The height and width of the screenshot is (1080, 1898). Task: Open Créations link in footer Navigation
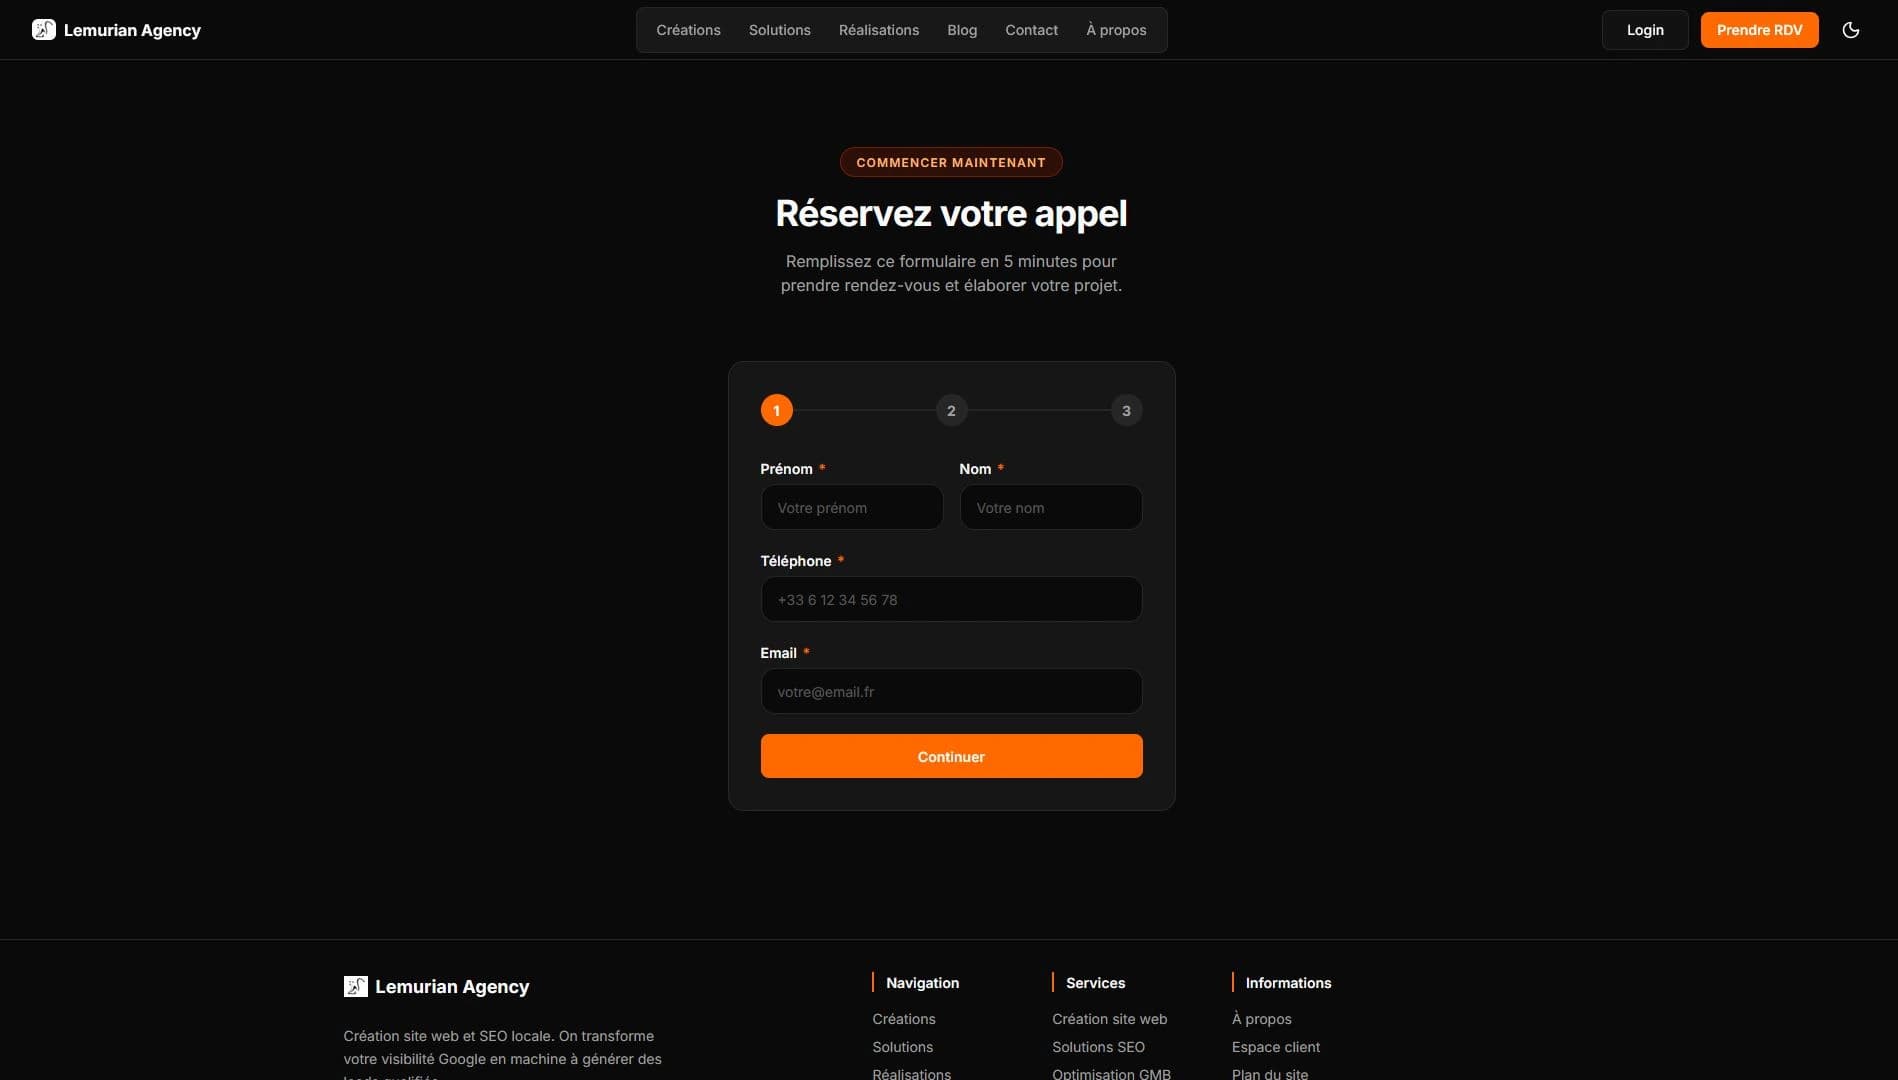coord(903,1019)
